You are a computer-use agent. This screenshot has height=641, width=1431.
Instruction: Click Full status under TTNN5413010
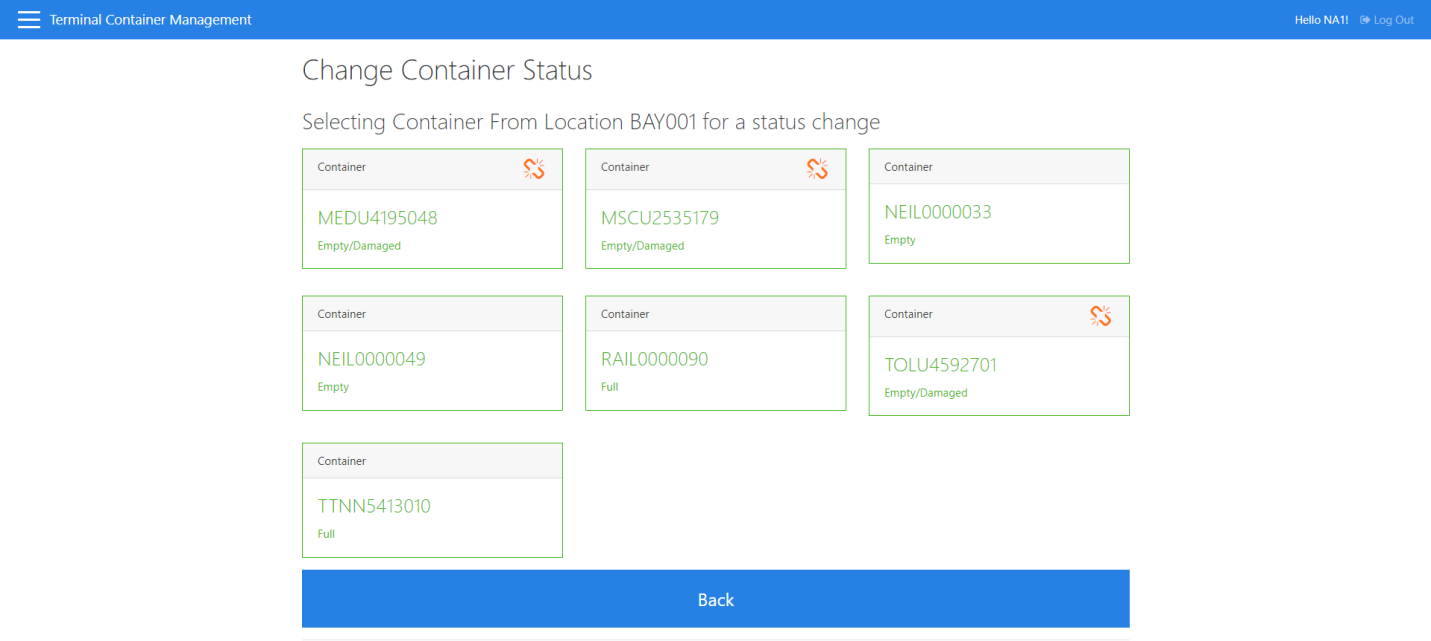[x=326, y=534]
